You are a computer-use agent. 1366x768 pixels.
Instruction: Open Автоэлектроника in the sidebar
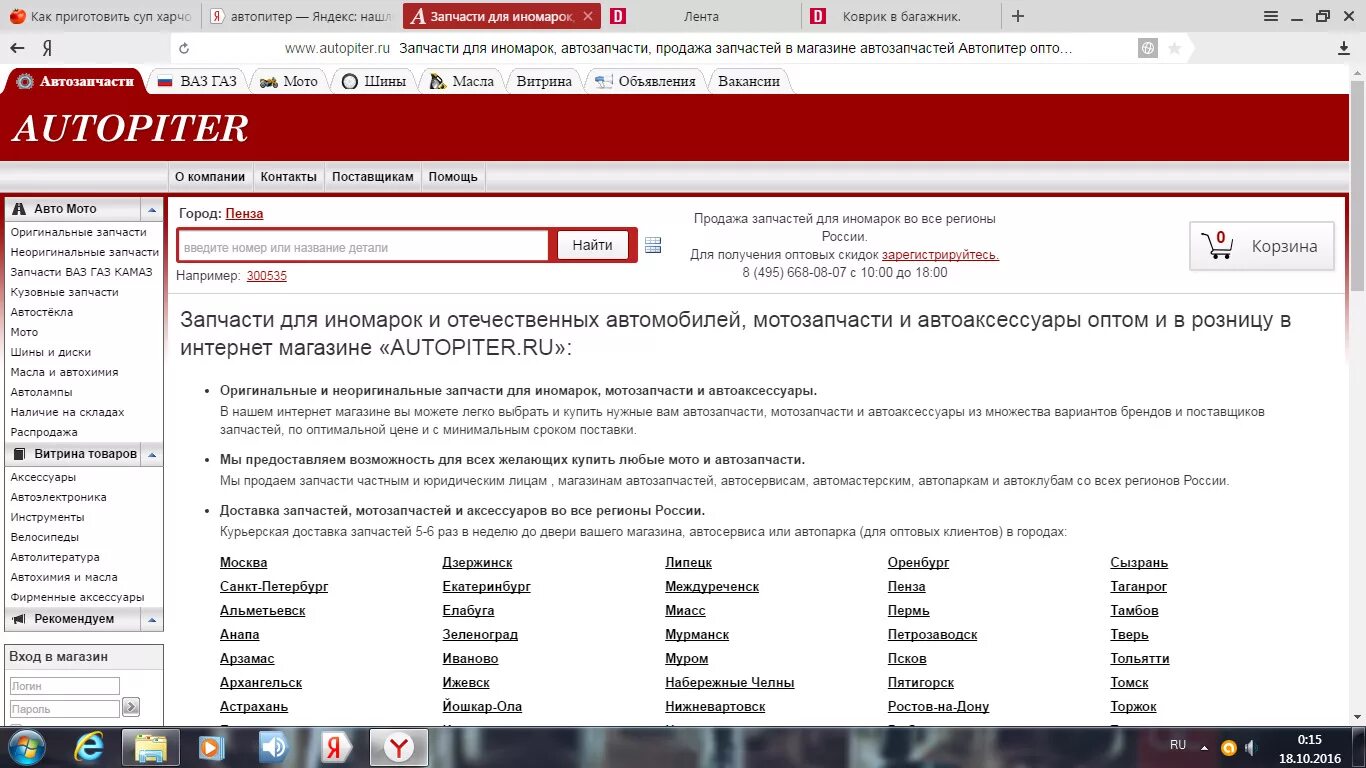[58, 497]
